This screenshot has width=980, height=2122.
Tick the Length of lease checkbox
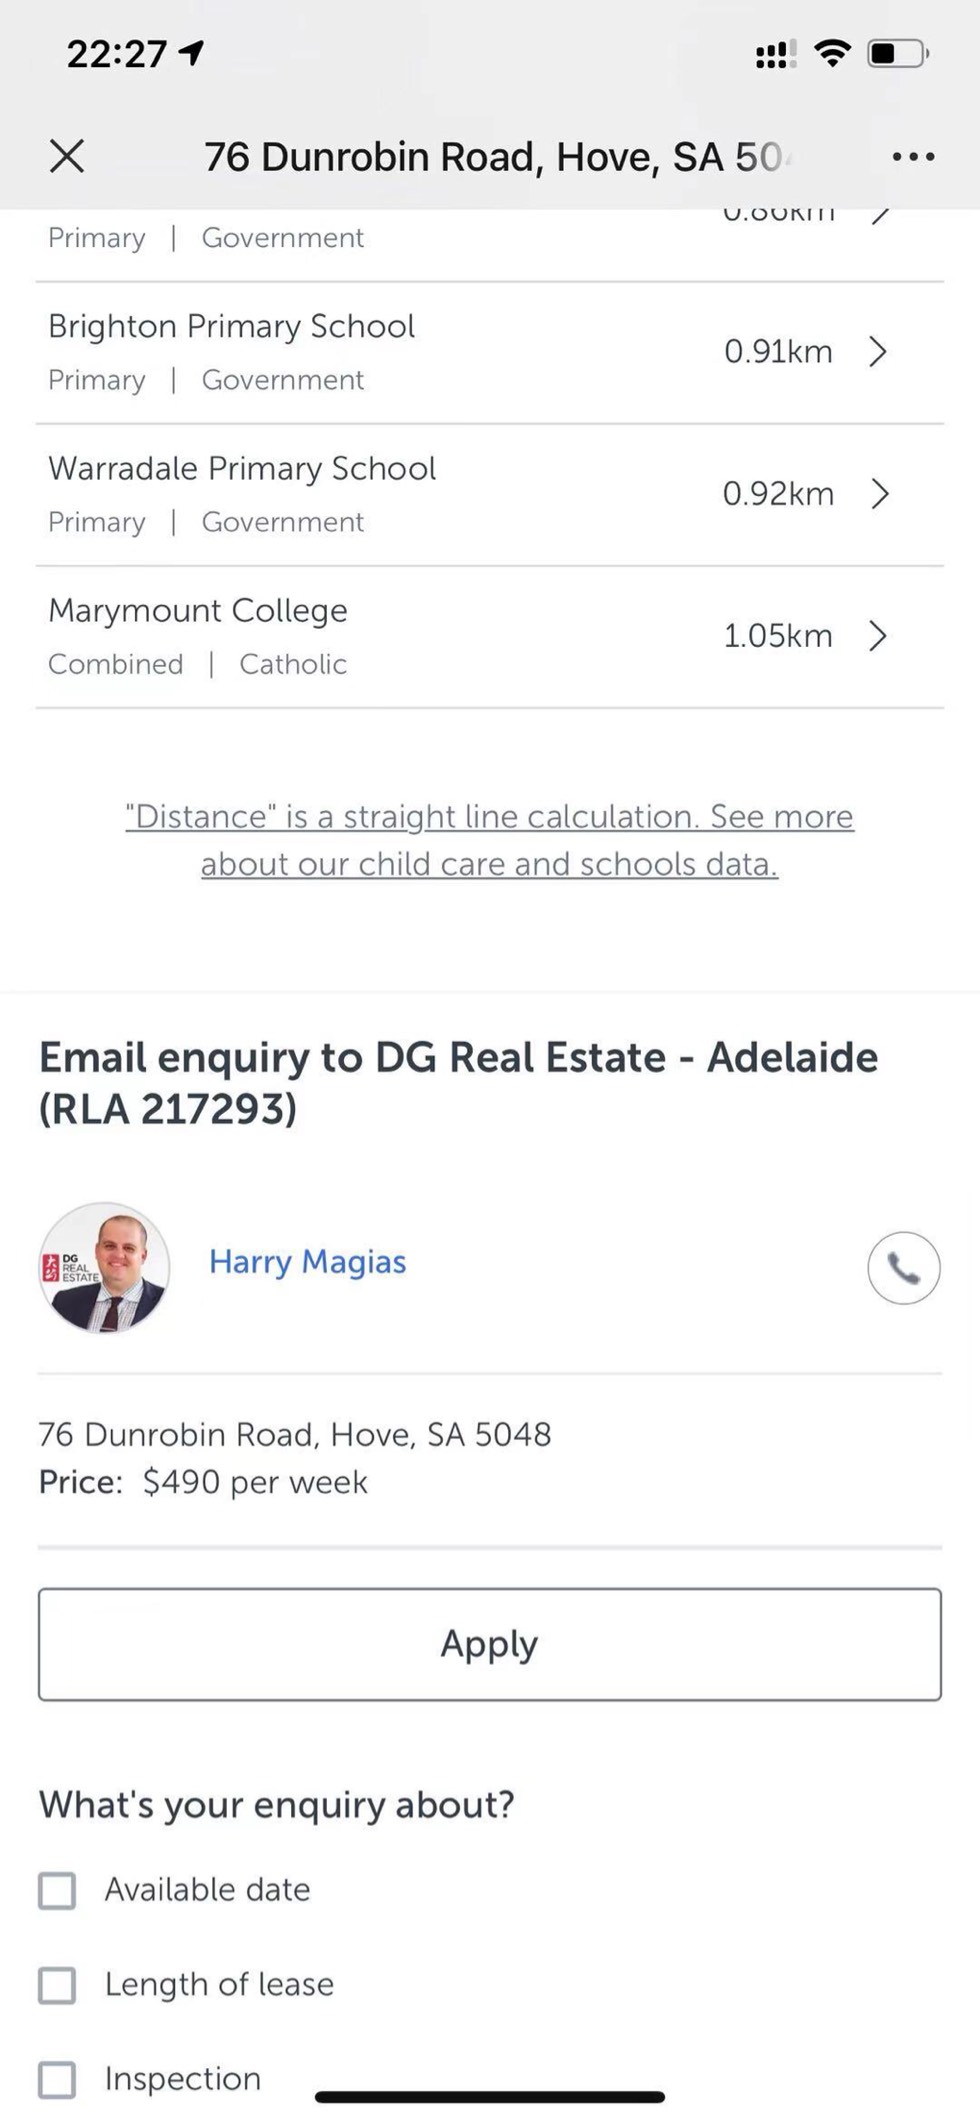tap(57, 1985)
